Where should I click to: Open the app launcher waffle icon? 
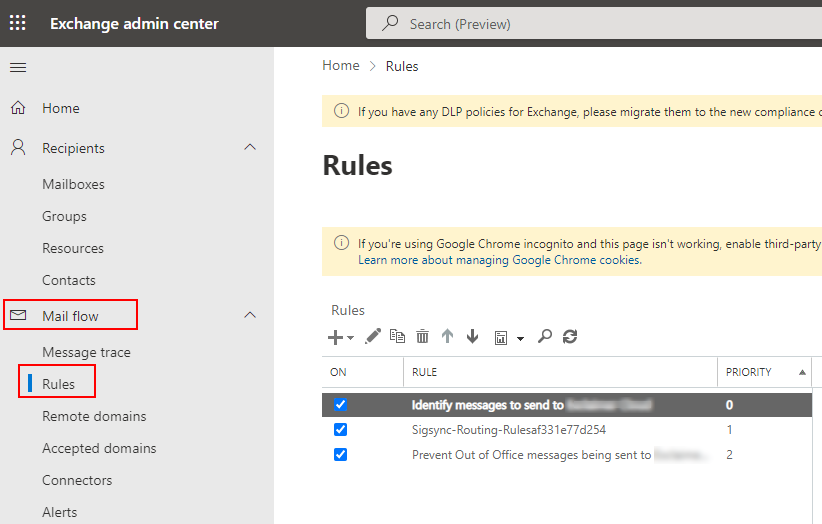(x=18, y=23)
